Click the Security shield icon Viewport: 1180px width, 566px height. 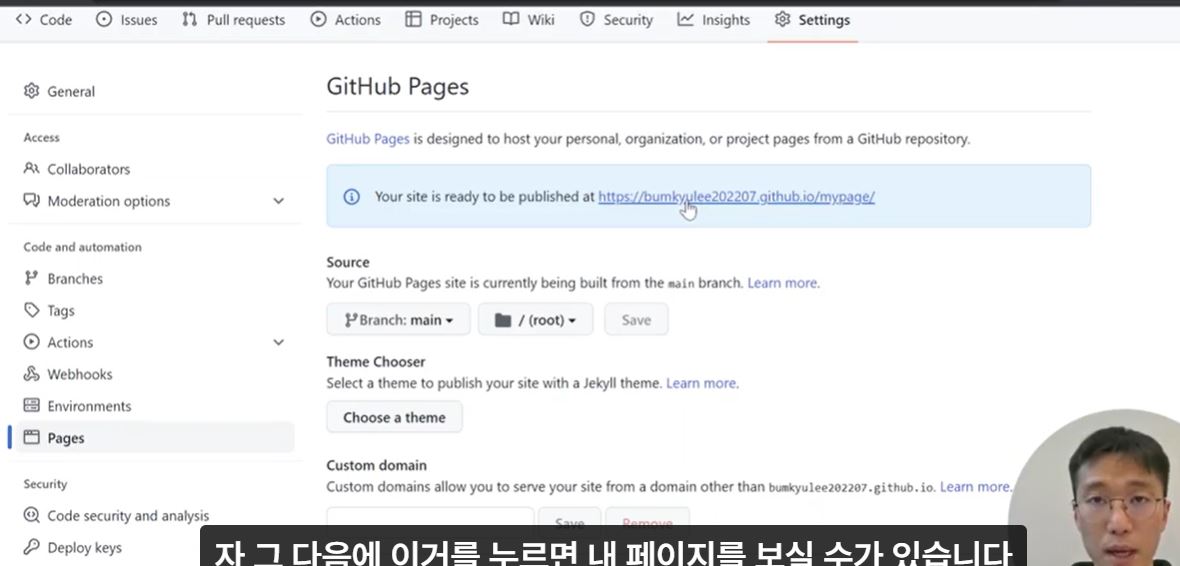click(587, 20)
